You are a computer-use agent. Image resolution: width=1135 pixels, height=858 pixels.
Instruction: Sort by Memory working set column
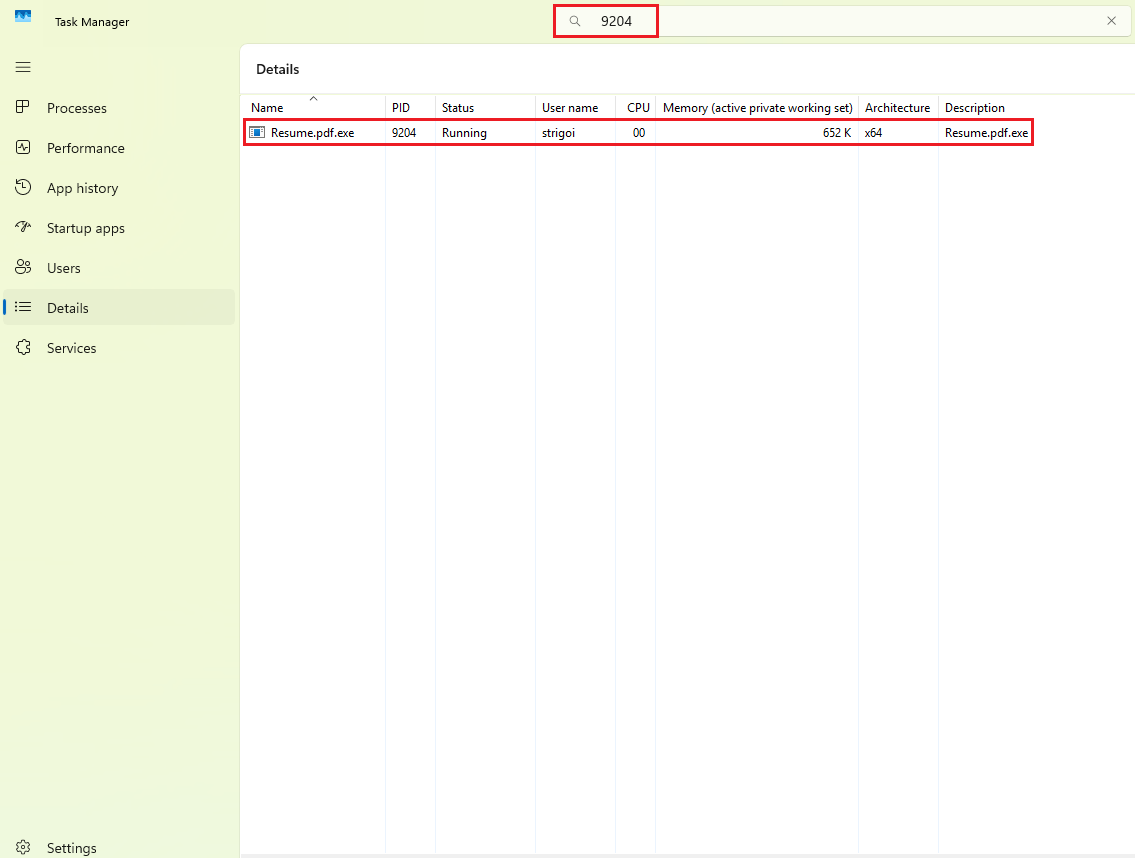757,107
